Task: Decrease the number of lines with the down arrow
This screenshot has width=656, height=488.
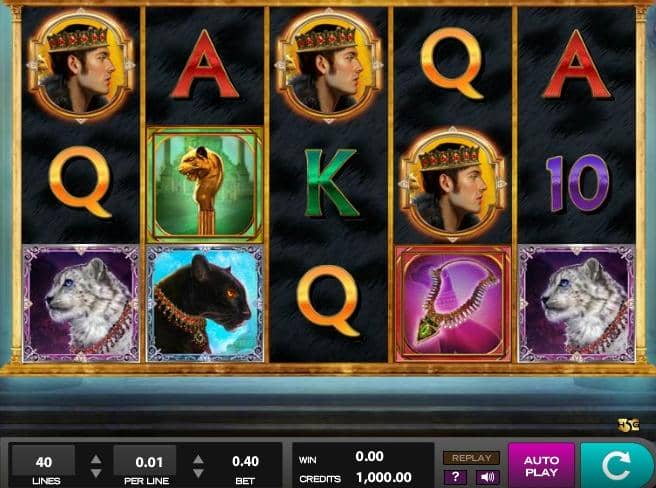Action: pyautogui.click(x=96, y=473)
